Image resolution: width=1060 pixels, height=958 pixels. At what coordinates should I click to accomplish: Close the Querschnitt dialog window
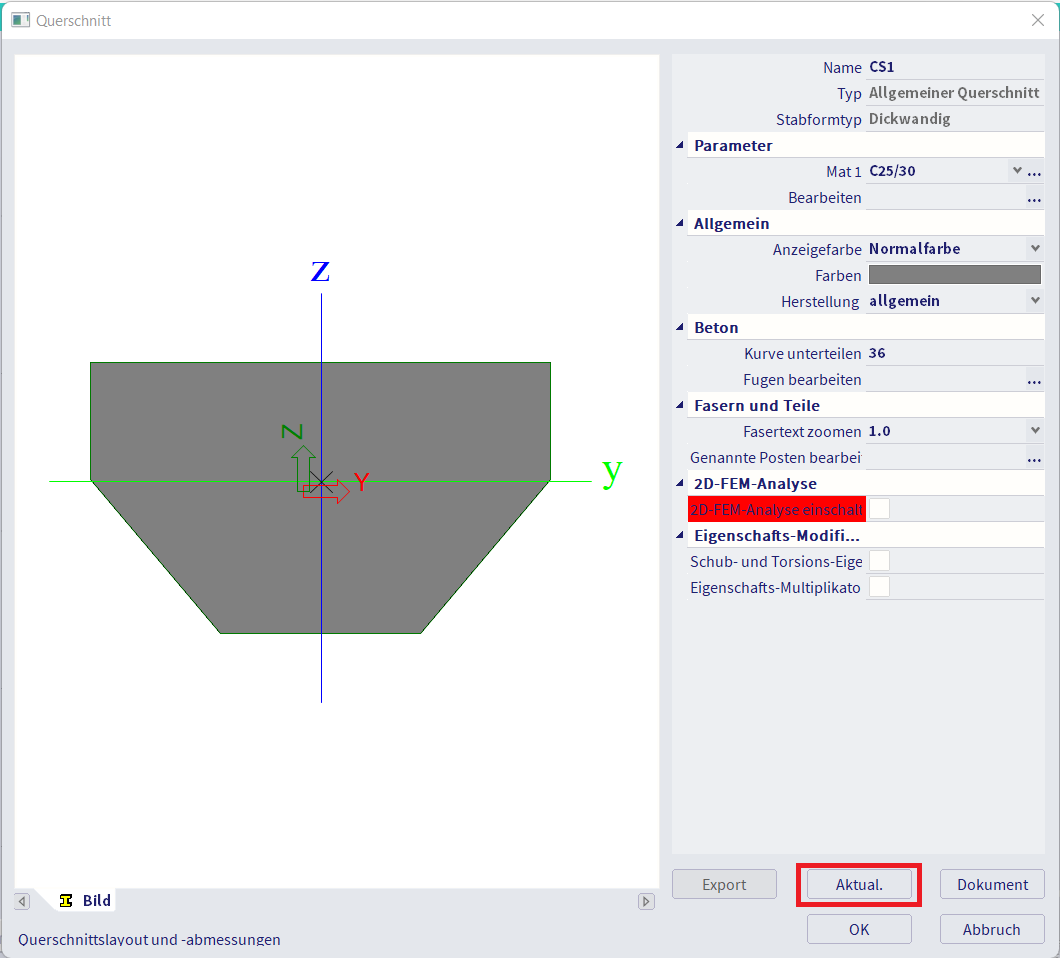tap(1037, 20)
